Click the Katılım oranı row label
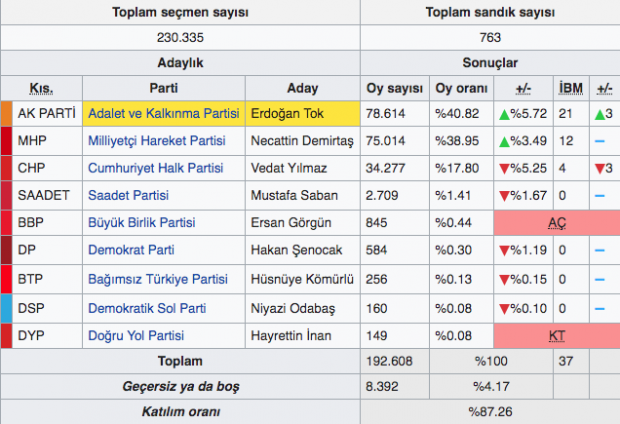This screenshot has height=424, width=620. tap(181, 411)
